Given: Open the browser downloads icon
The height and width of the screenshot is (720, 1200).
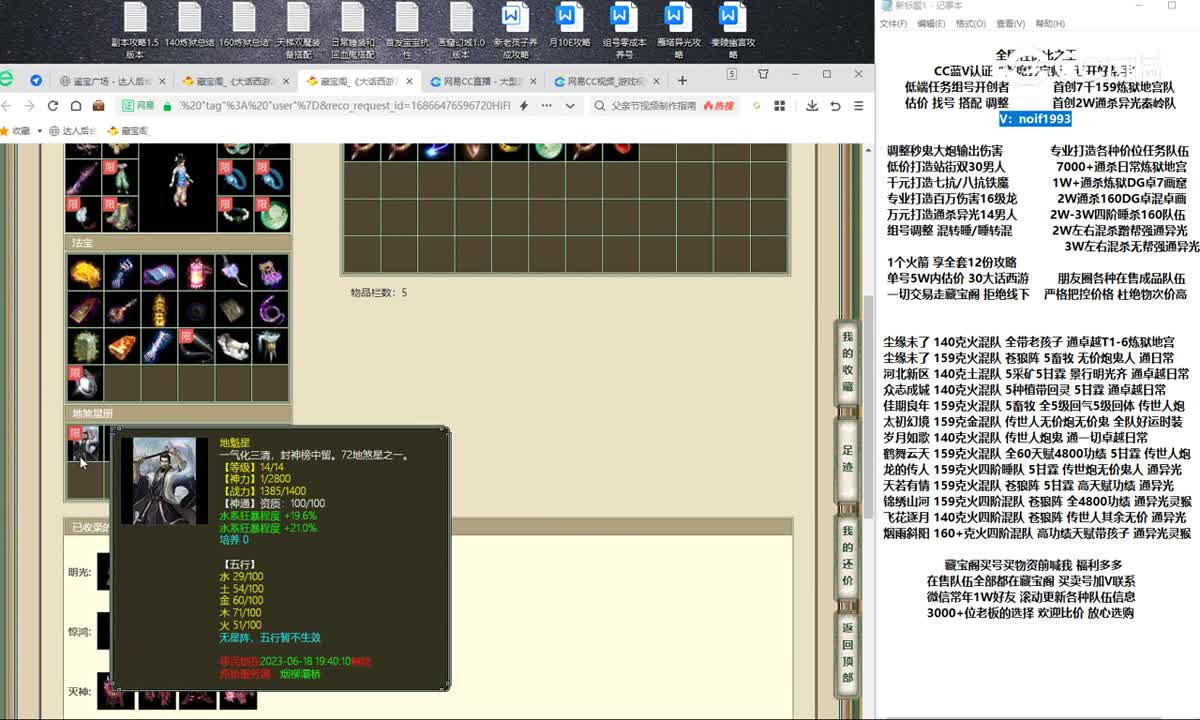Looking at the screenshot, I should pos(811,106).
